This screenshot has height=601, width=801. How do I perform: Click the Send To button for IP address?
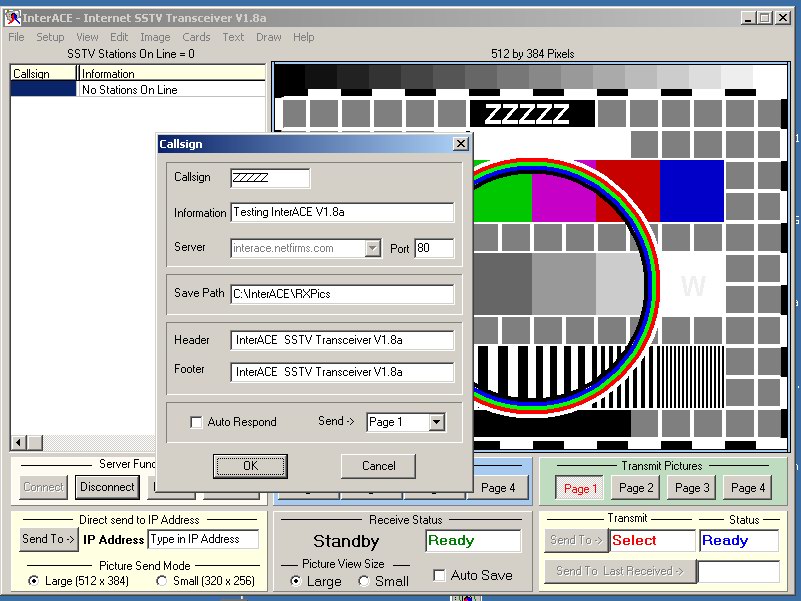[49, 539]
